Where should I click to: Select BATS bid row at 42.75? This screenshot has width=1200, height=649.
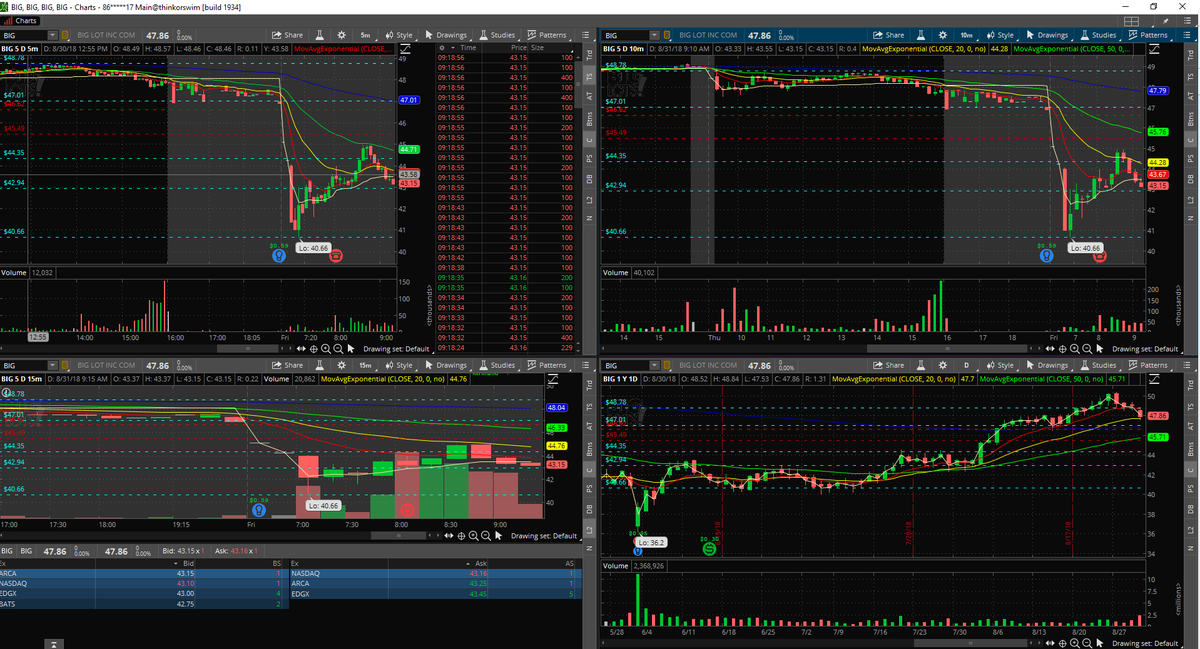143,604
